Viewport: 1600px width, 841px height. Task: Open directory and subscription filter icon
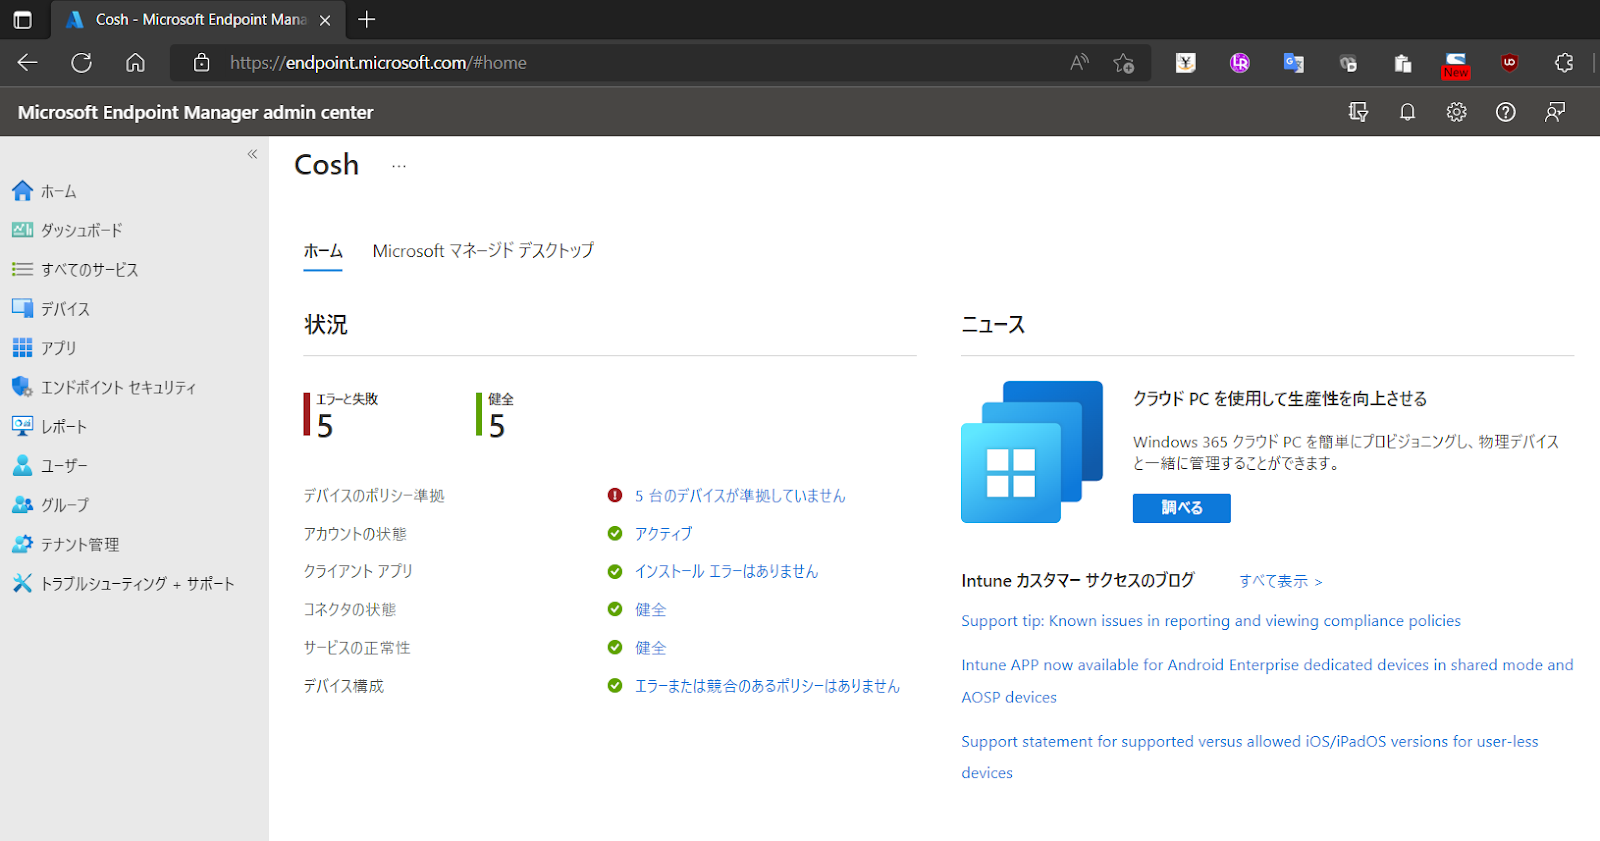(1358, 112)
